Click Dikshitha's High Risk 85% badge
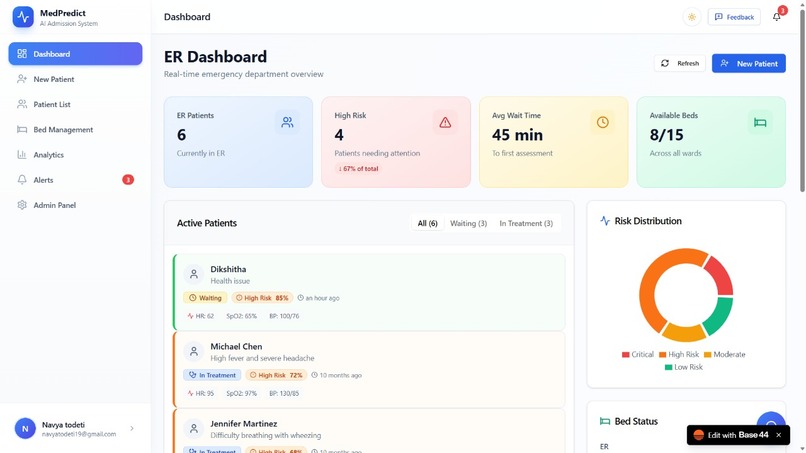 [x=262, y=298]
